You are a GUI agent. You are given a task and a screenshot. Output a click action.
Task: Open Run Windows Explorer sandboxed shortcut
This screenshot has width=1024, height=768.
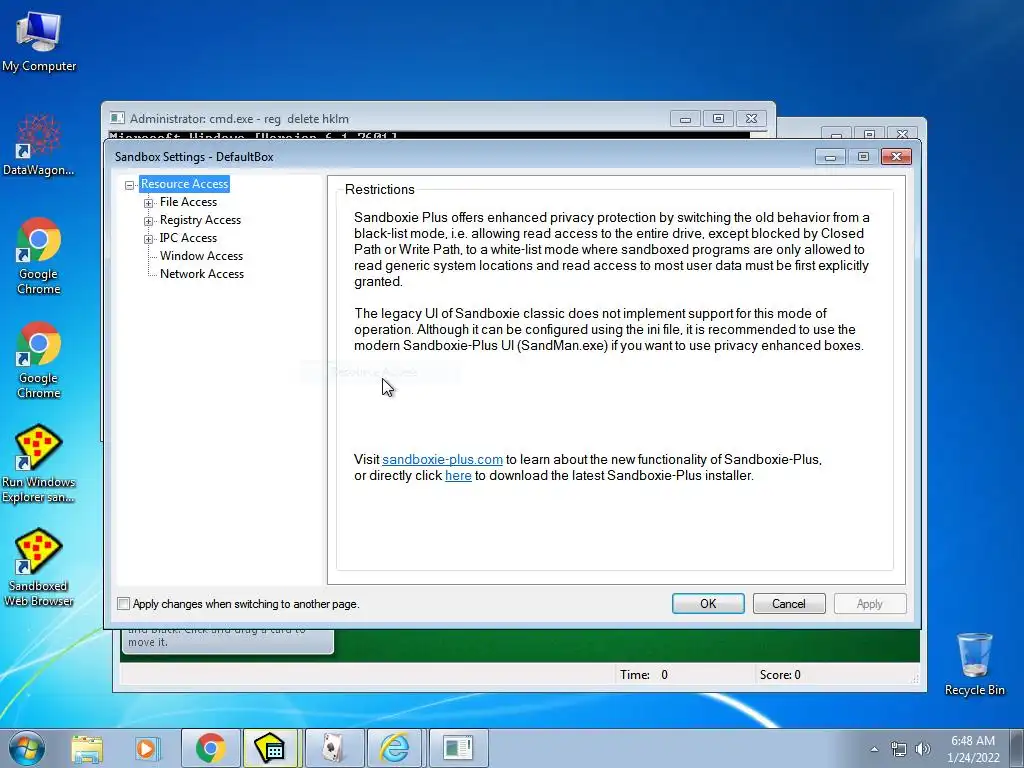pos(39,464)
